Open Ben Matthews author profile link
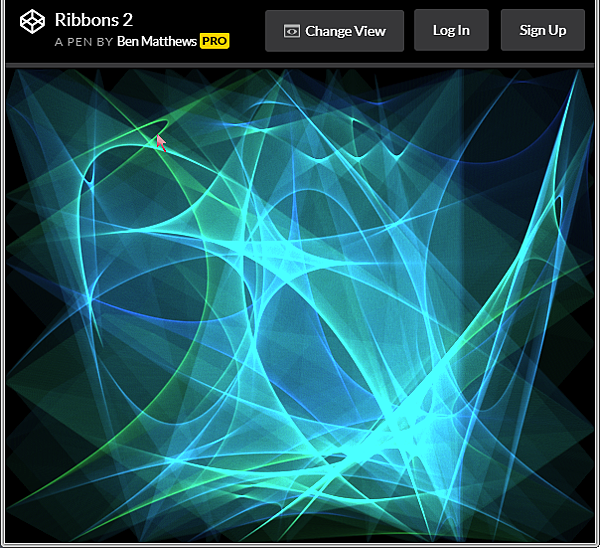The image size is (600, 548). click(x=157, y=41)
